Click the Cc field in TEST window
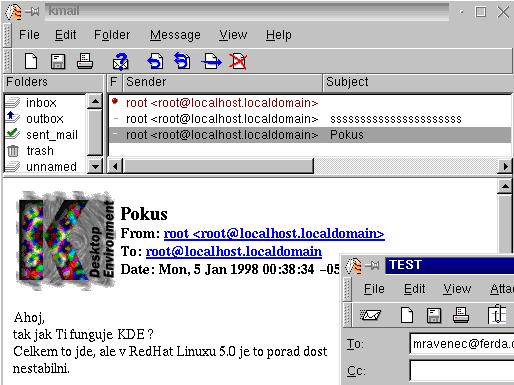This screenshot has width=514, height=385. click(462, 370)
